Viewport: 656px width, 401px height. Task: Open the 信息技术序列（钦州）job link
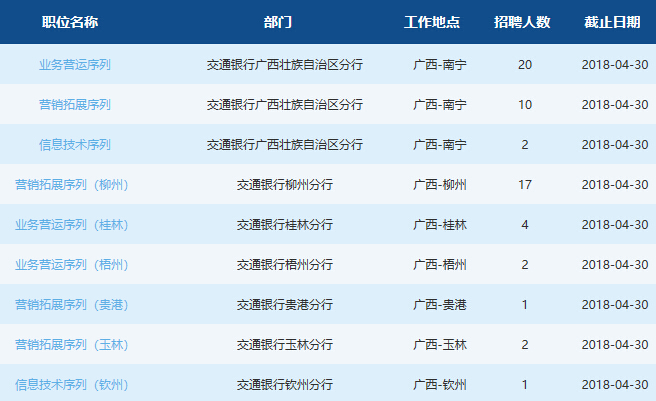point(72,385)
